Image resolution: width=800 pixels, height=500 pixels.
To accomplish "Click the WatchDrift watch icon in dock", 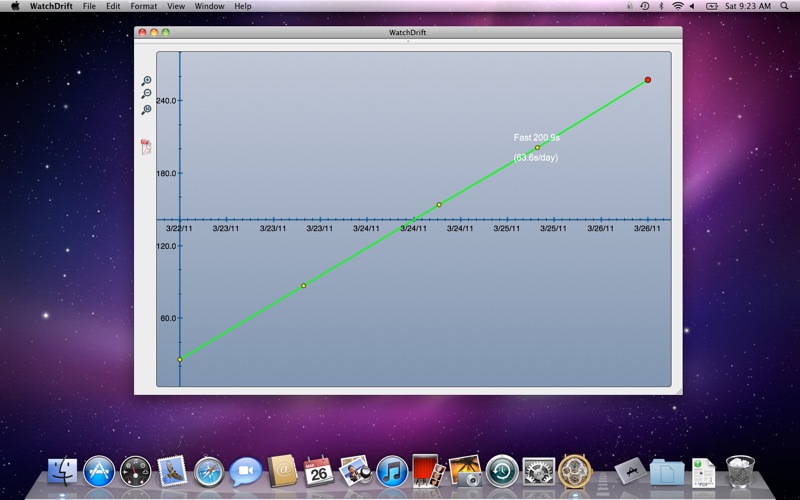I will point(575,470).
